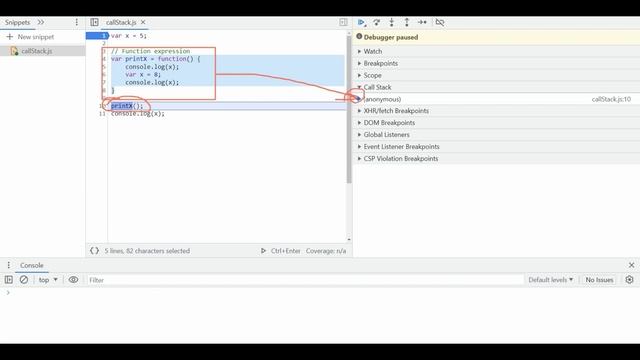Open the top JavaScript context dropdown
This screenshot has width=640, height=360.
pyautogui.click(x=48, y=280)
